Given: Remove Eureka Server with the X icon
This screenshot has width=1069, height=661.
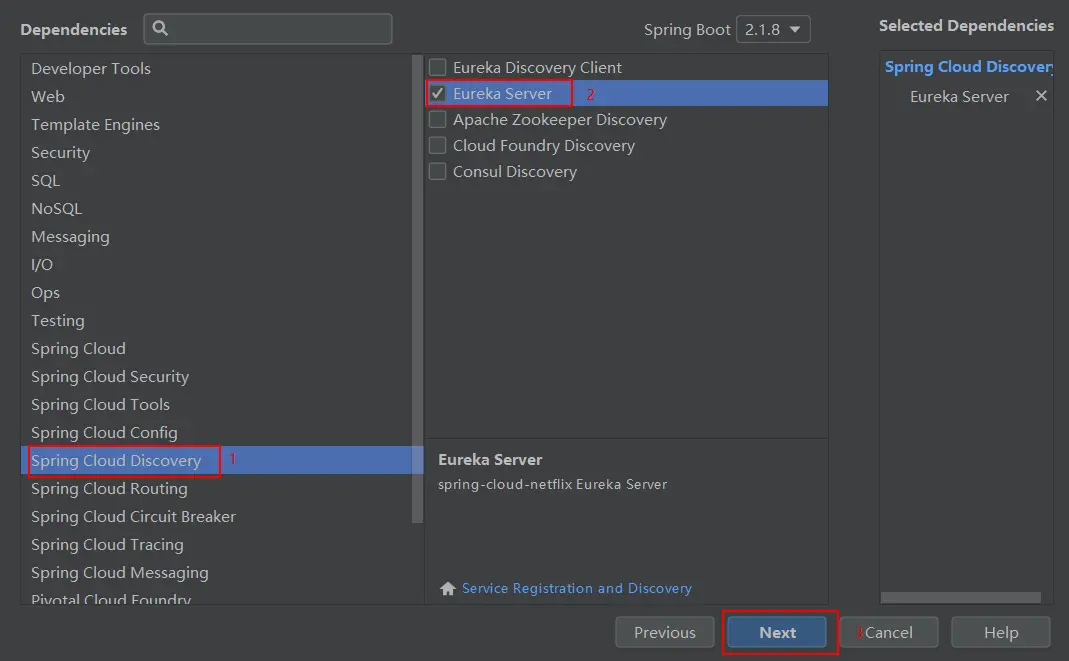Looking at the screenshot, I should pos(1041,95).
